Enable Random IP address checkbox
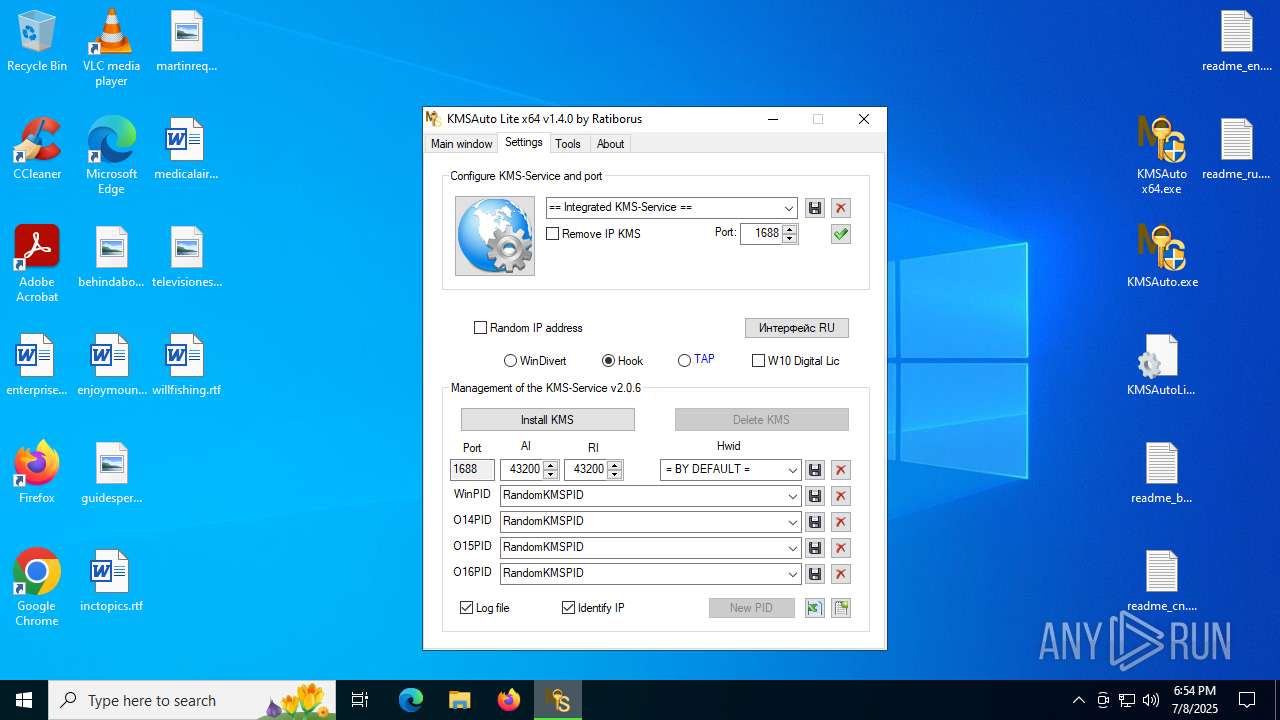 pyautogui.click(x=480, y=328)
